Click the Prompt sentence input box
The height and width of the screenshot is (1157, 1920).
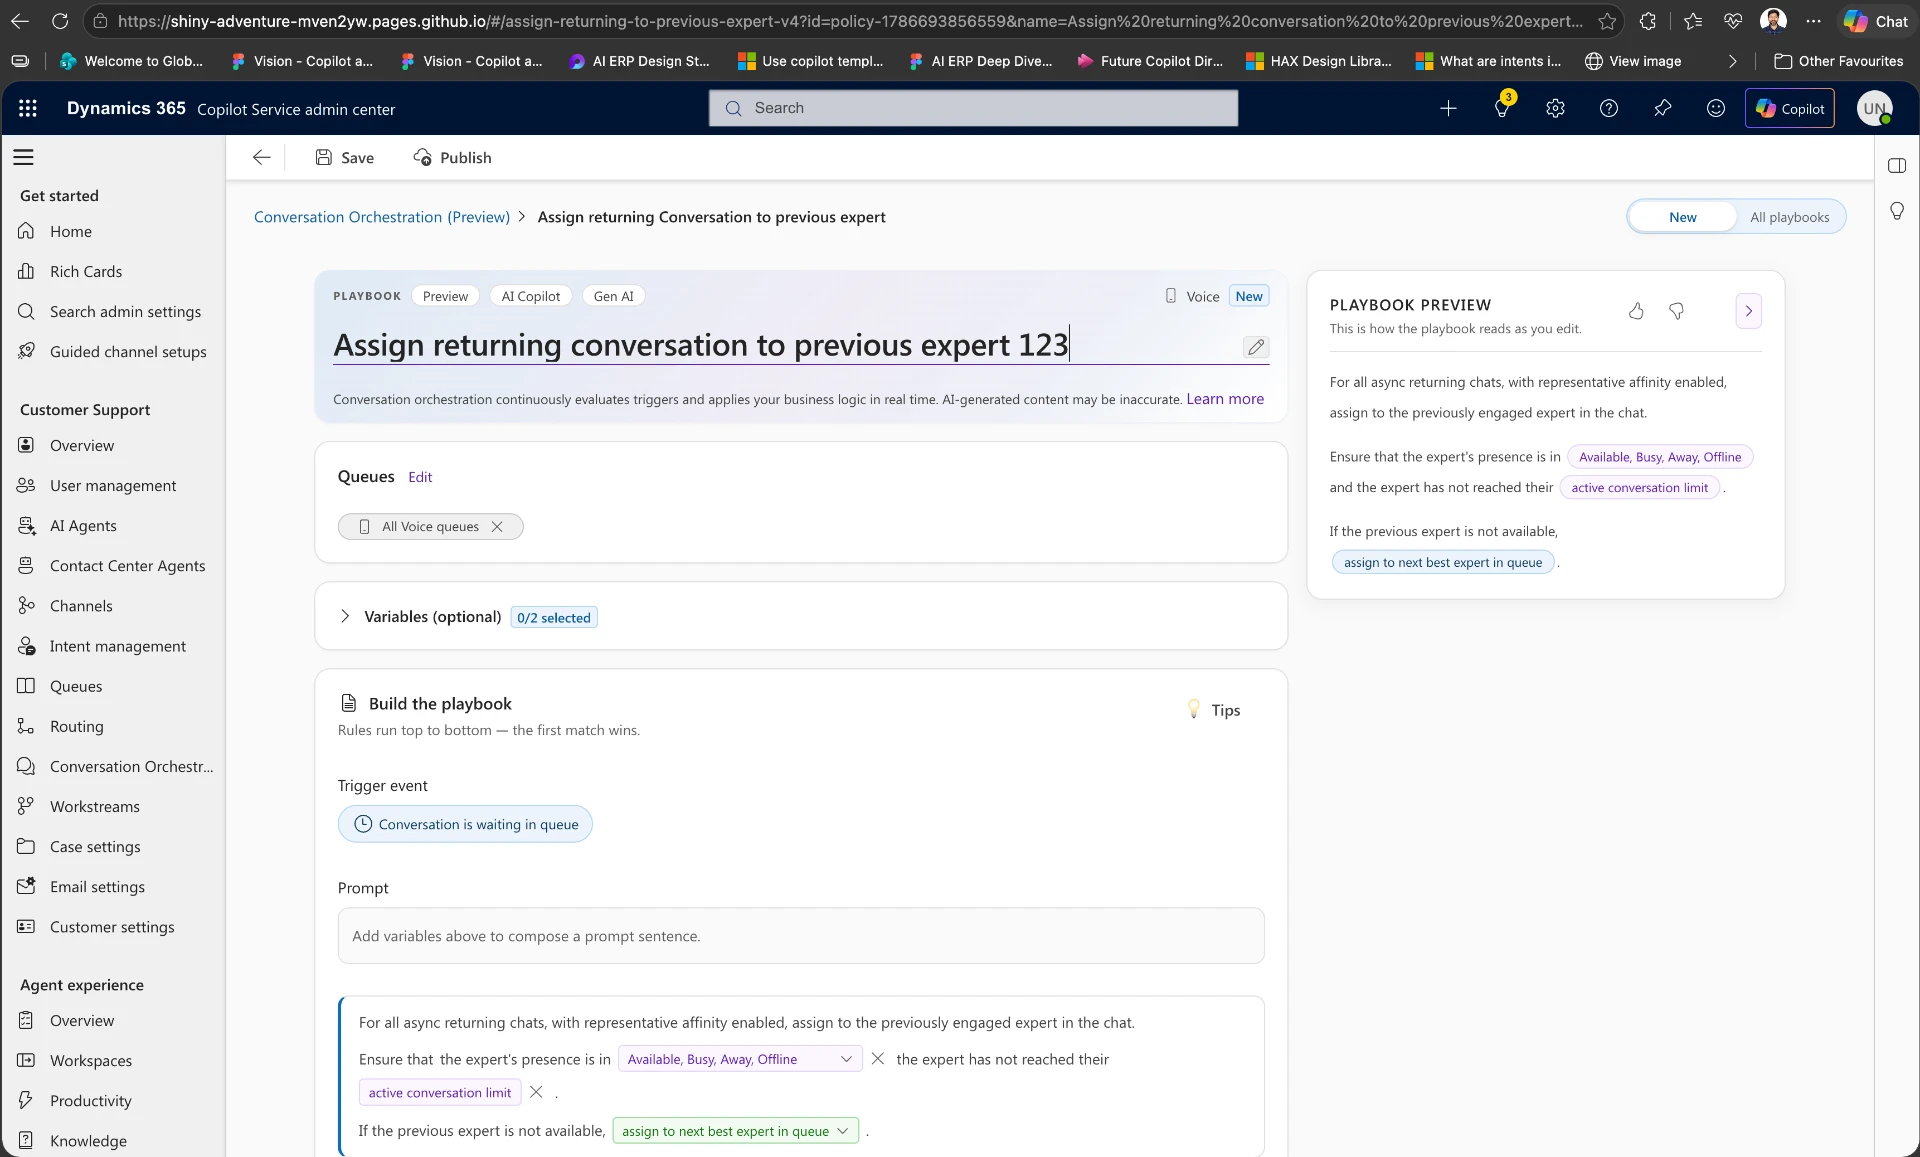(x=801, y=936)
